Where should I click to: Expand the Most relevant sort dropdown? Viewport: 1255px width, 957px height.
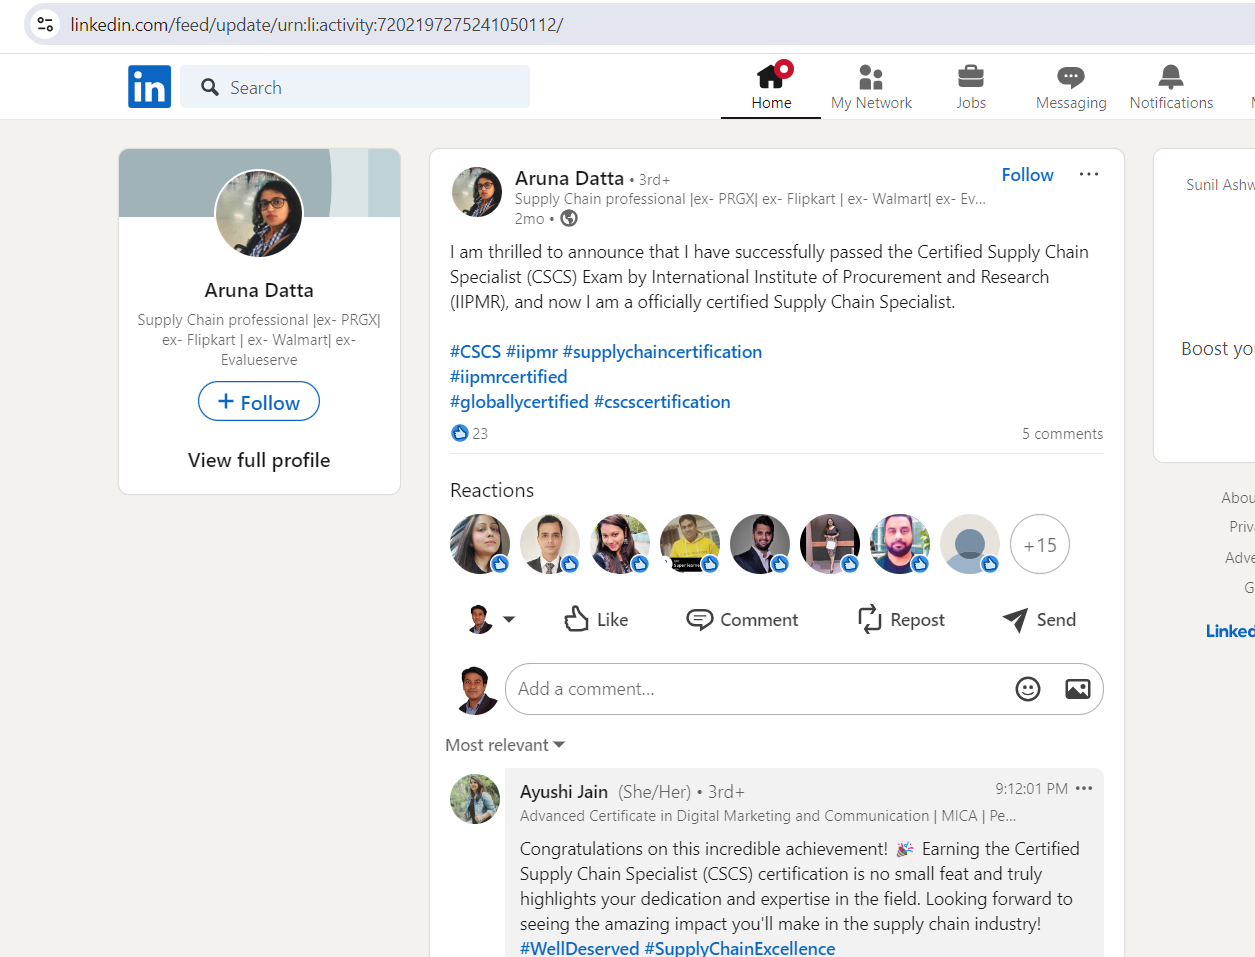pyautogui.click(x=505, y=745)
